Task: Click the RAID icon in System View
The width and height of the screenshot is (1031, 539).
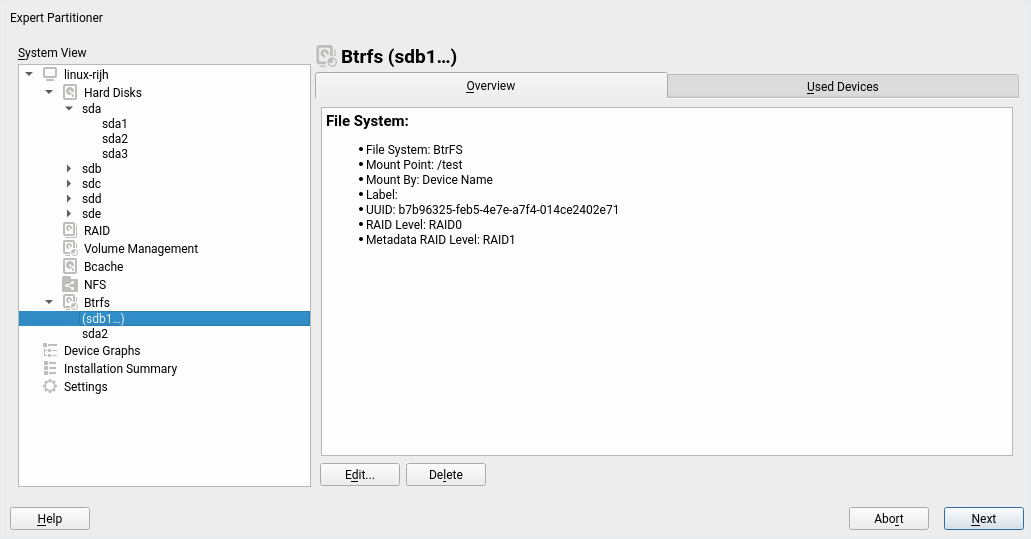Action: pyautogui.click(x=70, y=231)
